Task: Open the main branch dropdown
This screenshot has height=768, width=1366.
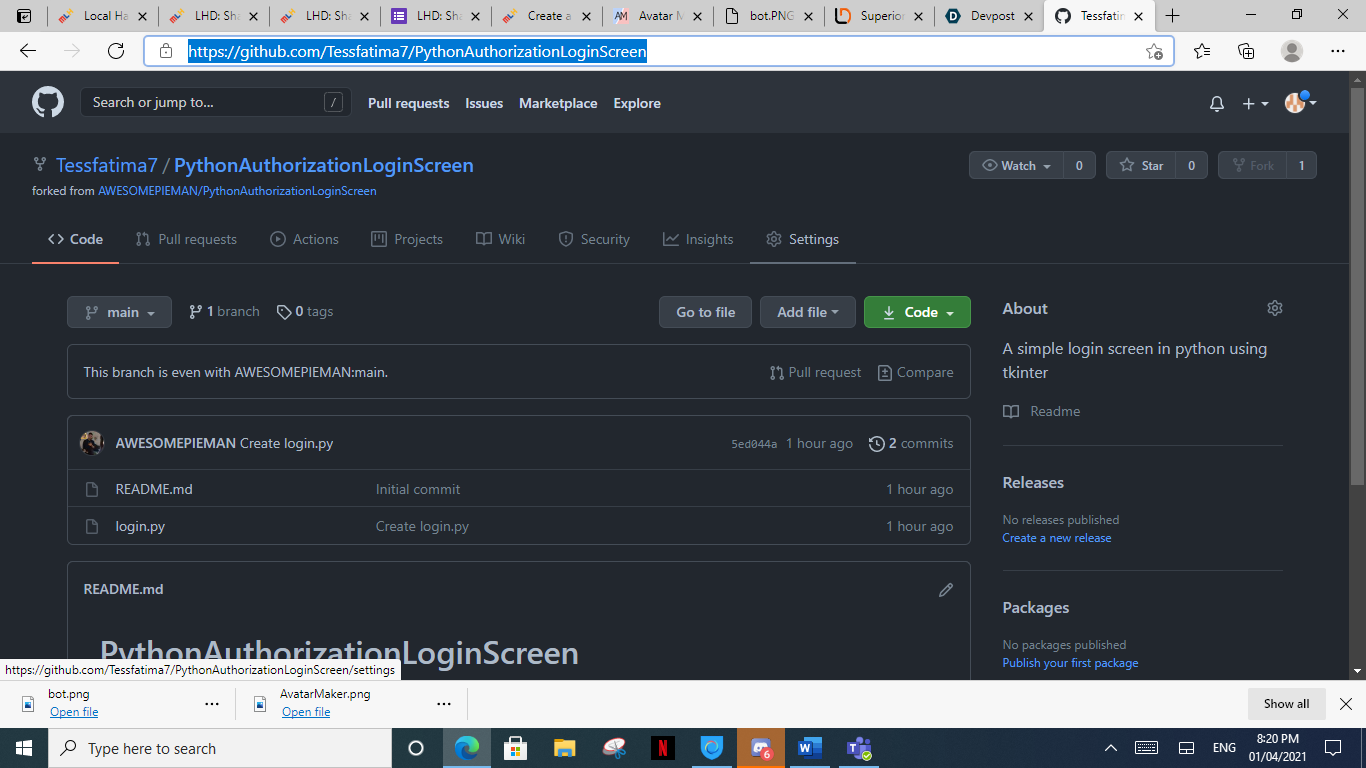Action: tap(119, 311)
